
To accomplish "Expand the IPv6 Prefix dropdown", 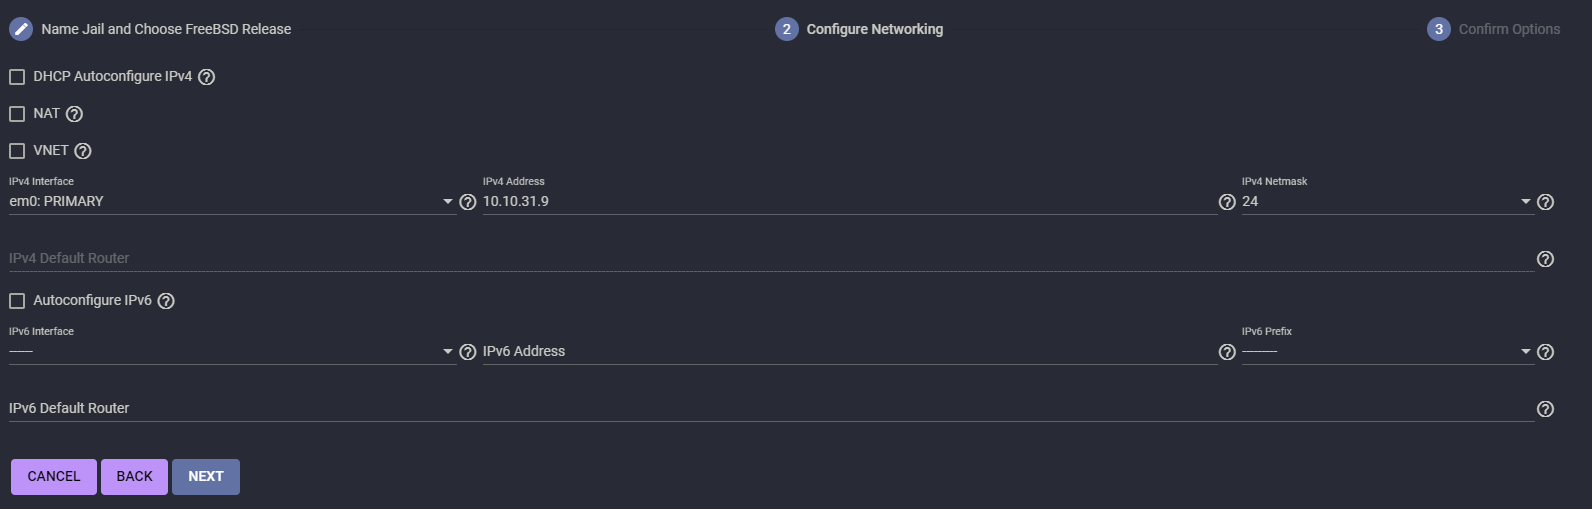I will [x=1387, y=351].
